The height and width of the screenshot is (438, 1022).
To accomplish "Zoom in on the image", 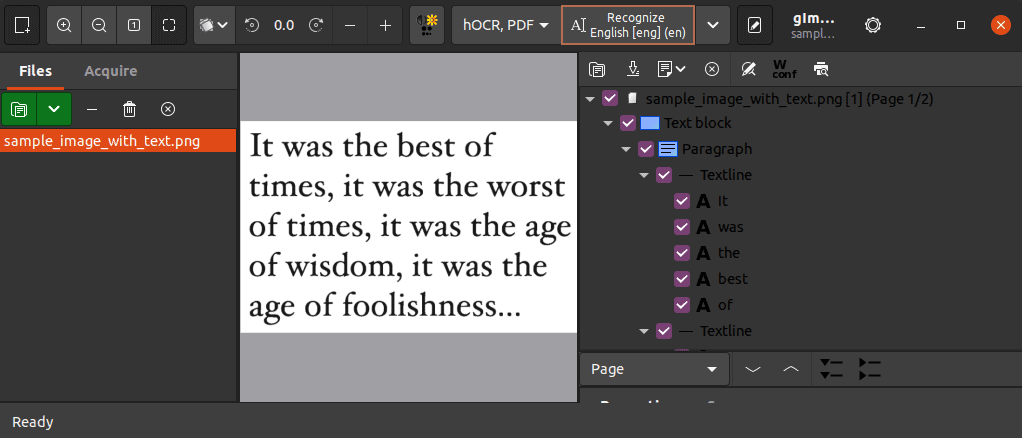I will point(64,25).
